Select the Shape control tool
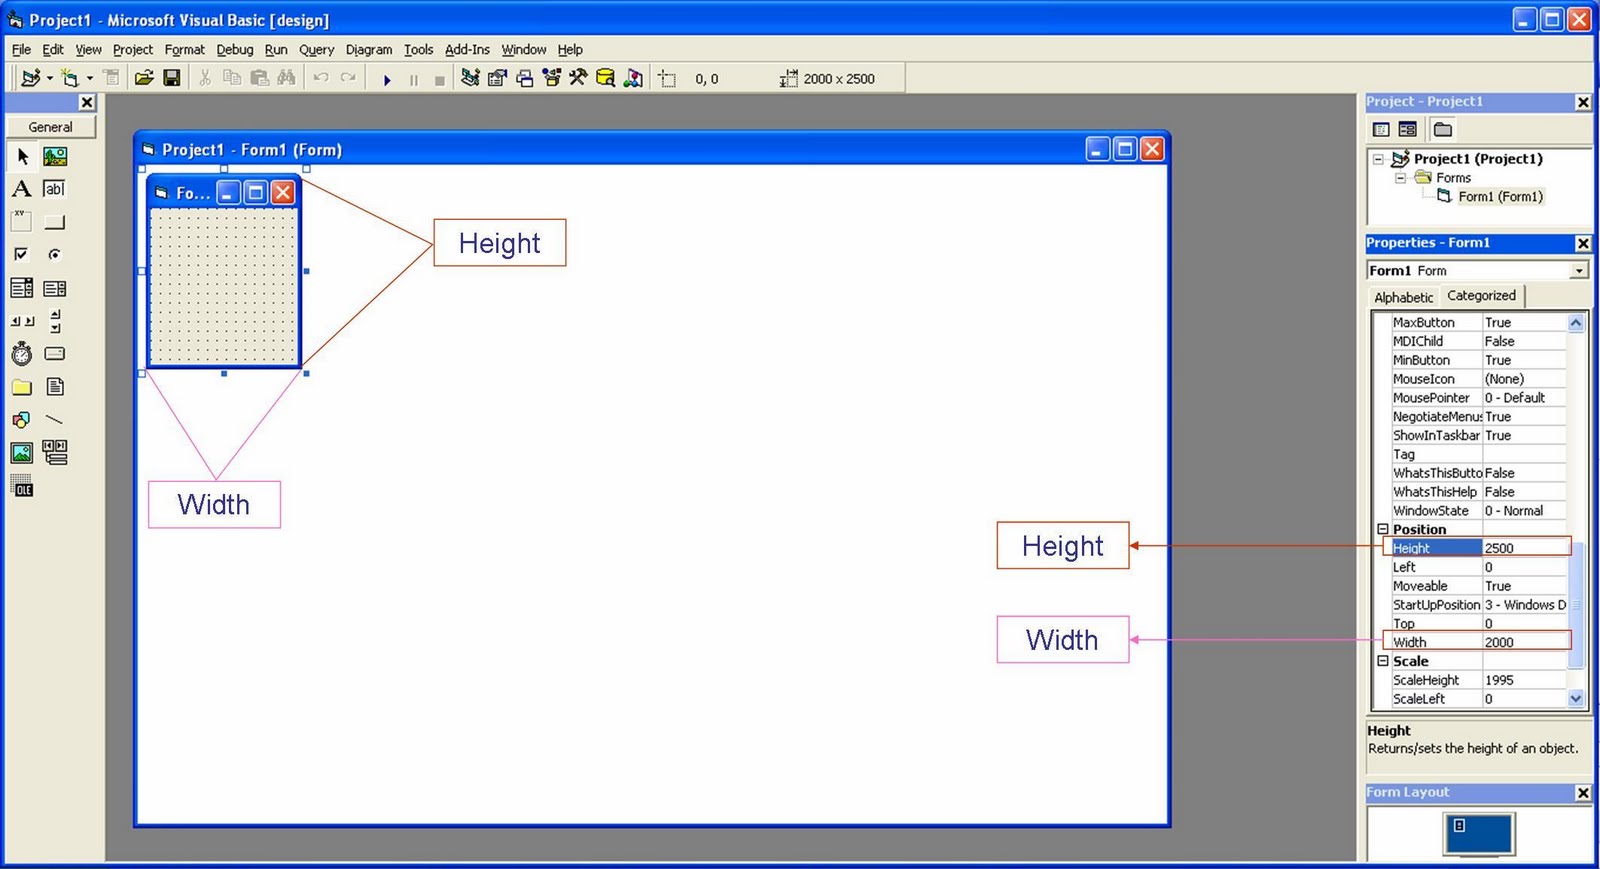The width and height of the screenshot is (1600, 869). (x=22, y=420)
